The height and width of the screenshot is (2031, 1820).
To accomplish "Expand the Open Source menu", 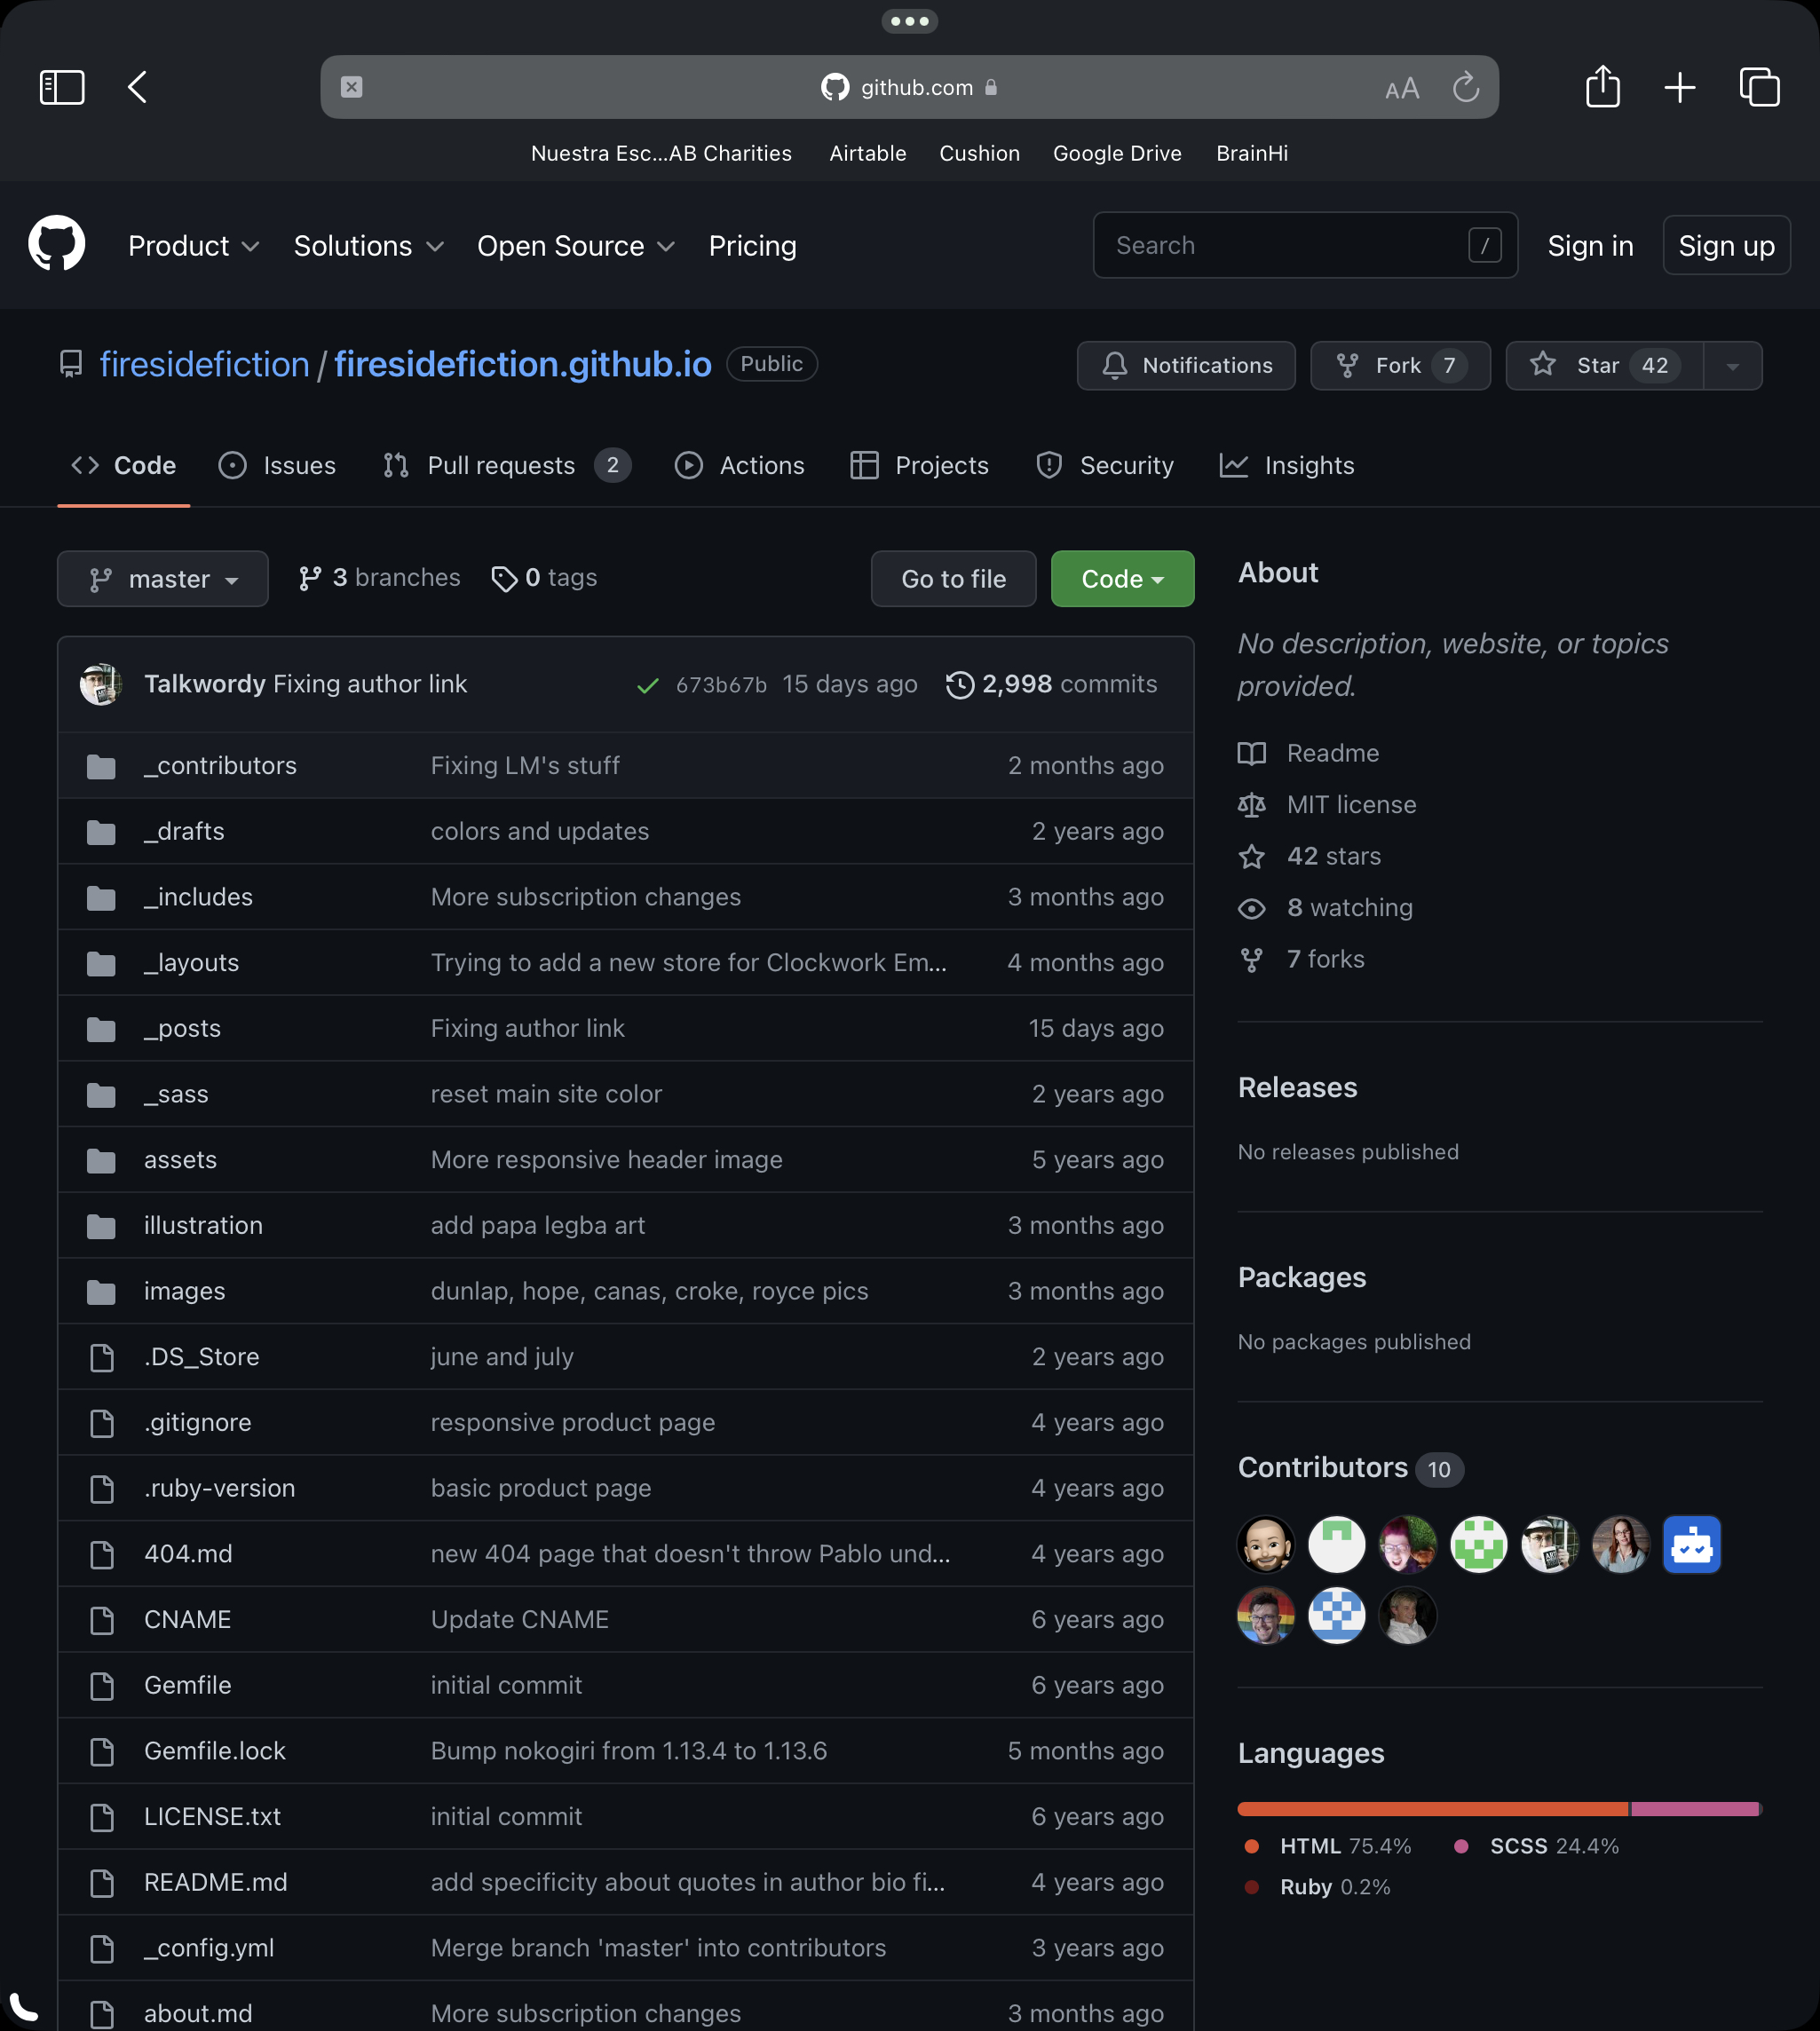I will tap(576, 246).
